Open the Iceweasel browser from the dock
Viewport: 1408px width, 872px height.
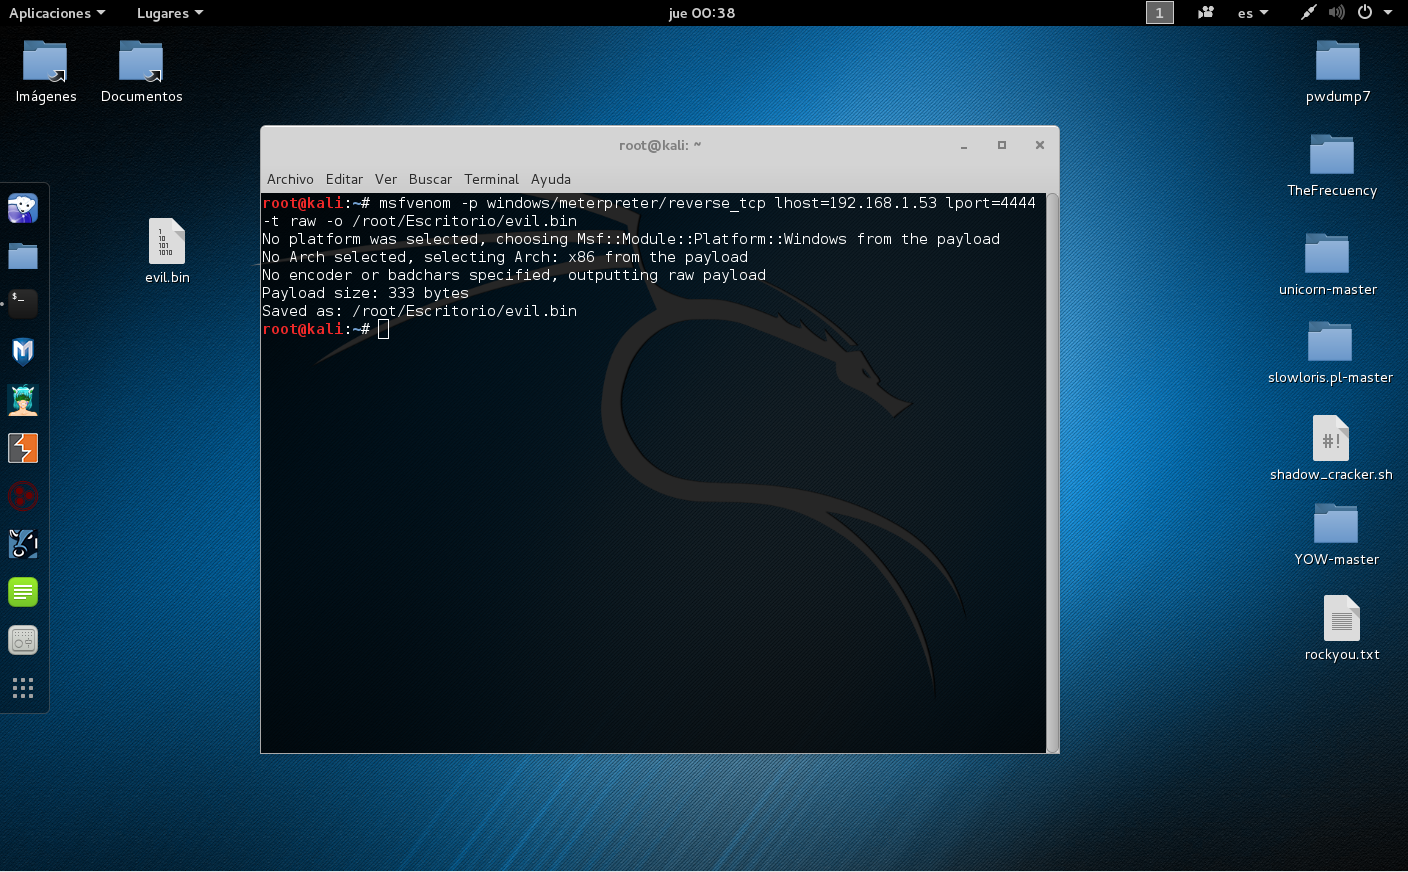coord(23,208)
